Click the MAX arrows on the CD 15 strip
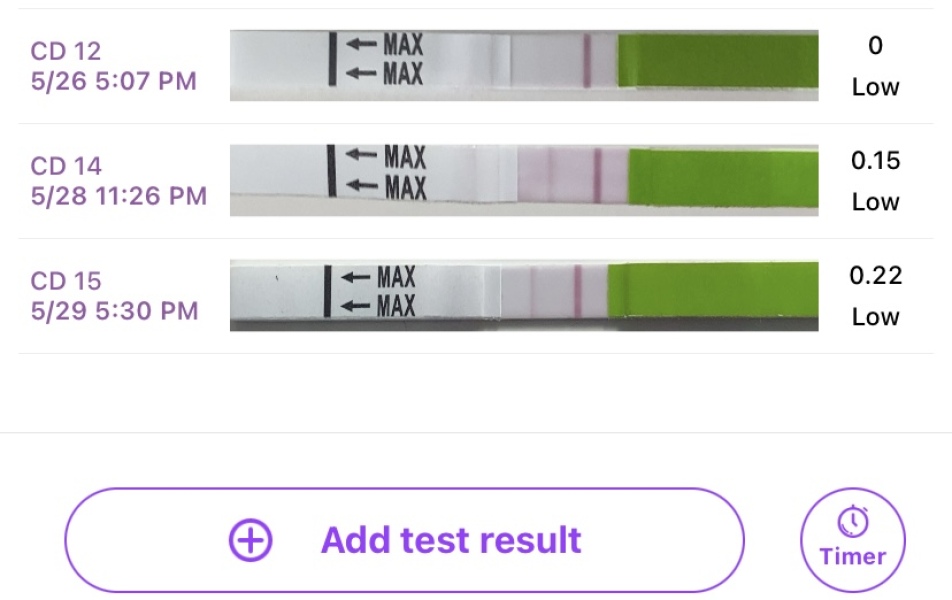This screenshot has width=952, height=600. [378, 293]
